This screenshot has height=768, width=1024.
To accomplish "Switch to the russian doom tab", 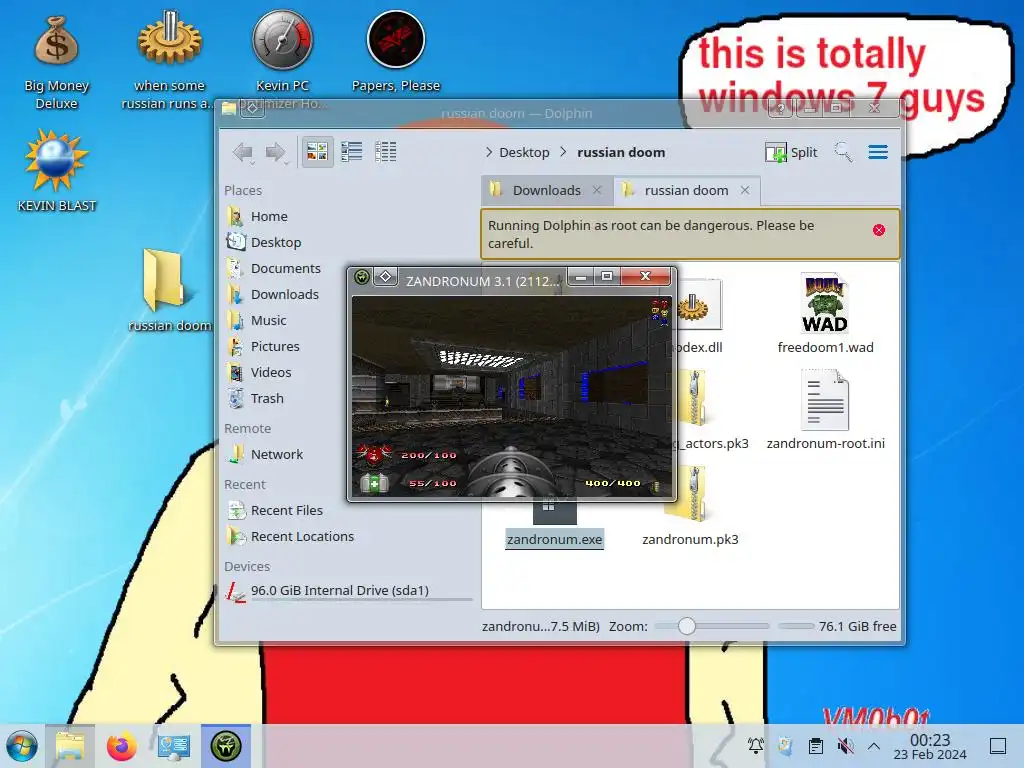I will (x=686, y=190).
